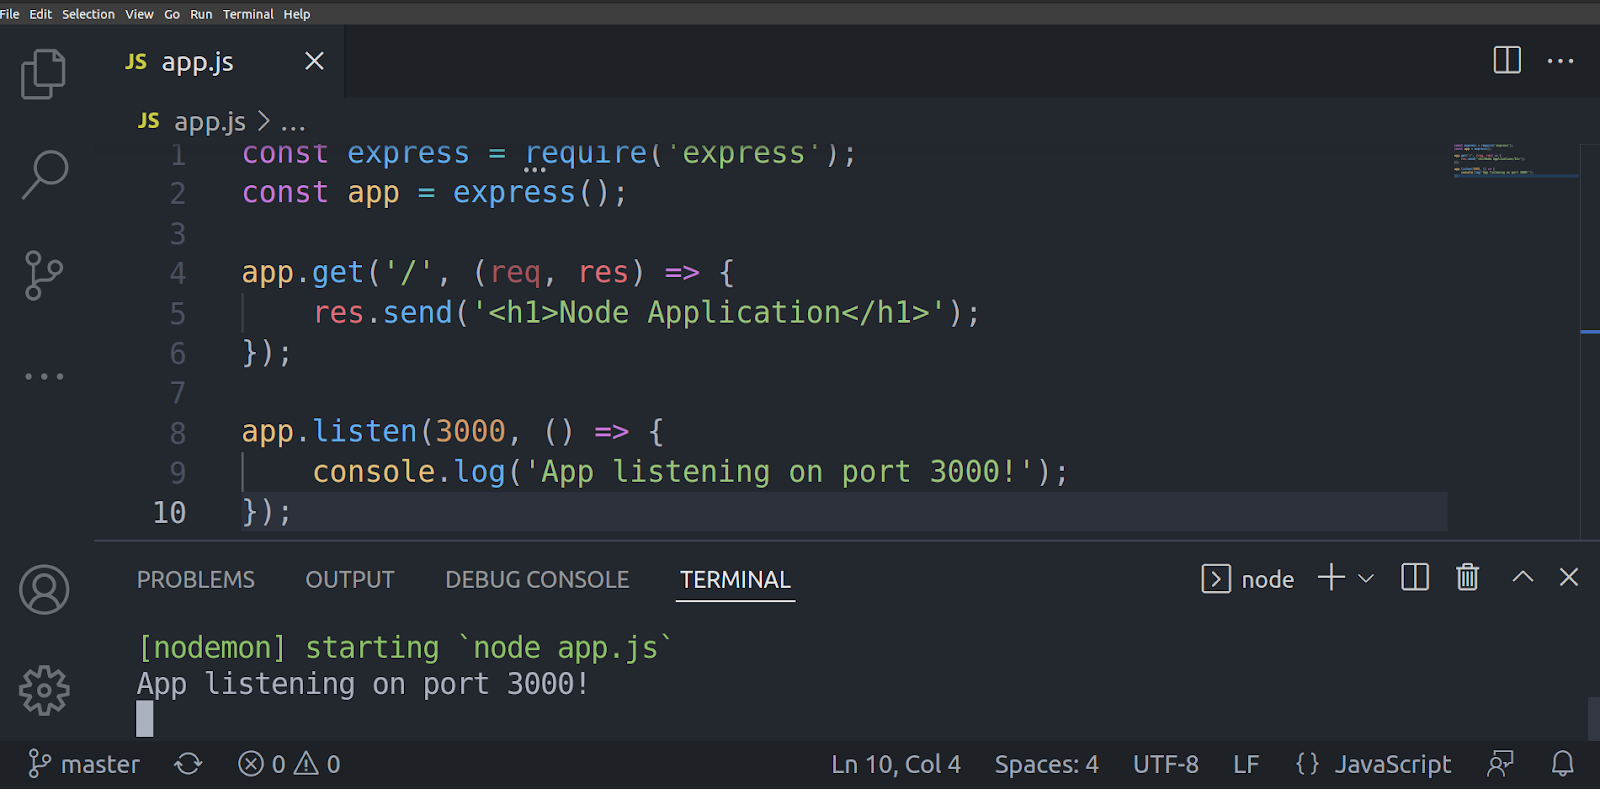Open the Run menu
This screenshot has width=1600, height=789.
[201, 14]
